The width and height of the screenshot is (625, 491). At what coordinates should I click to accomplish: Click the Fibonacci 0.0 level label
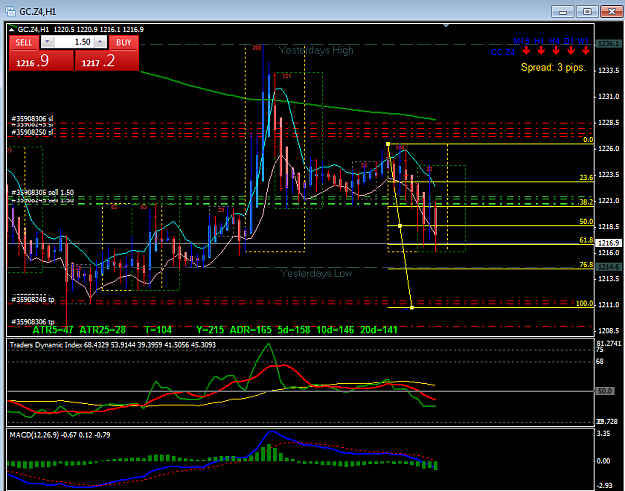point(588,140)
